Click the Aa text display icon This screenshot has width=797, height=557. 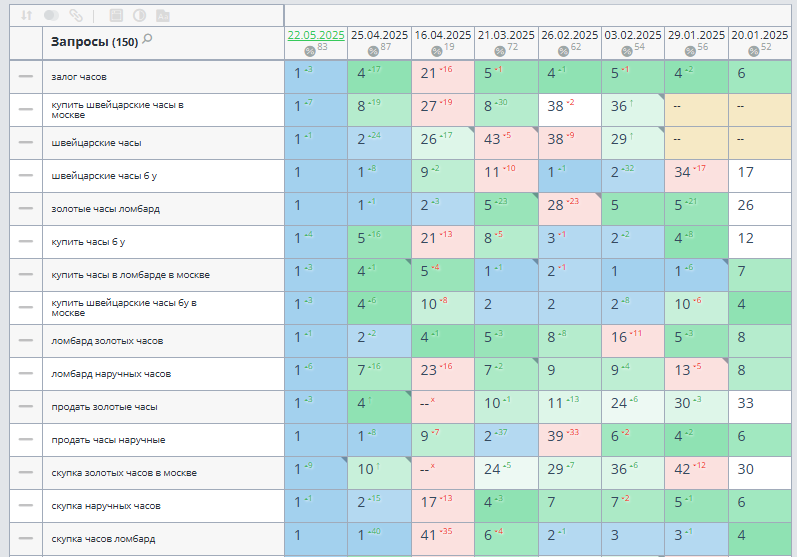pos(163,16)
